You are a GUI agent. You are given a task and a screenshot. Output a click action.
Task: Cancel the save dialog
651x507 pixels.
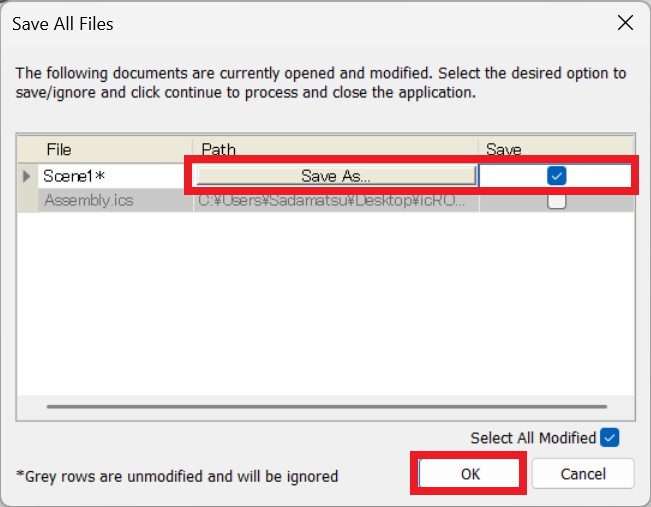[x=583, y=474]
